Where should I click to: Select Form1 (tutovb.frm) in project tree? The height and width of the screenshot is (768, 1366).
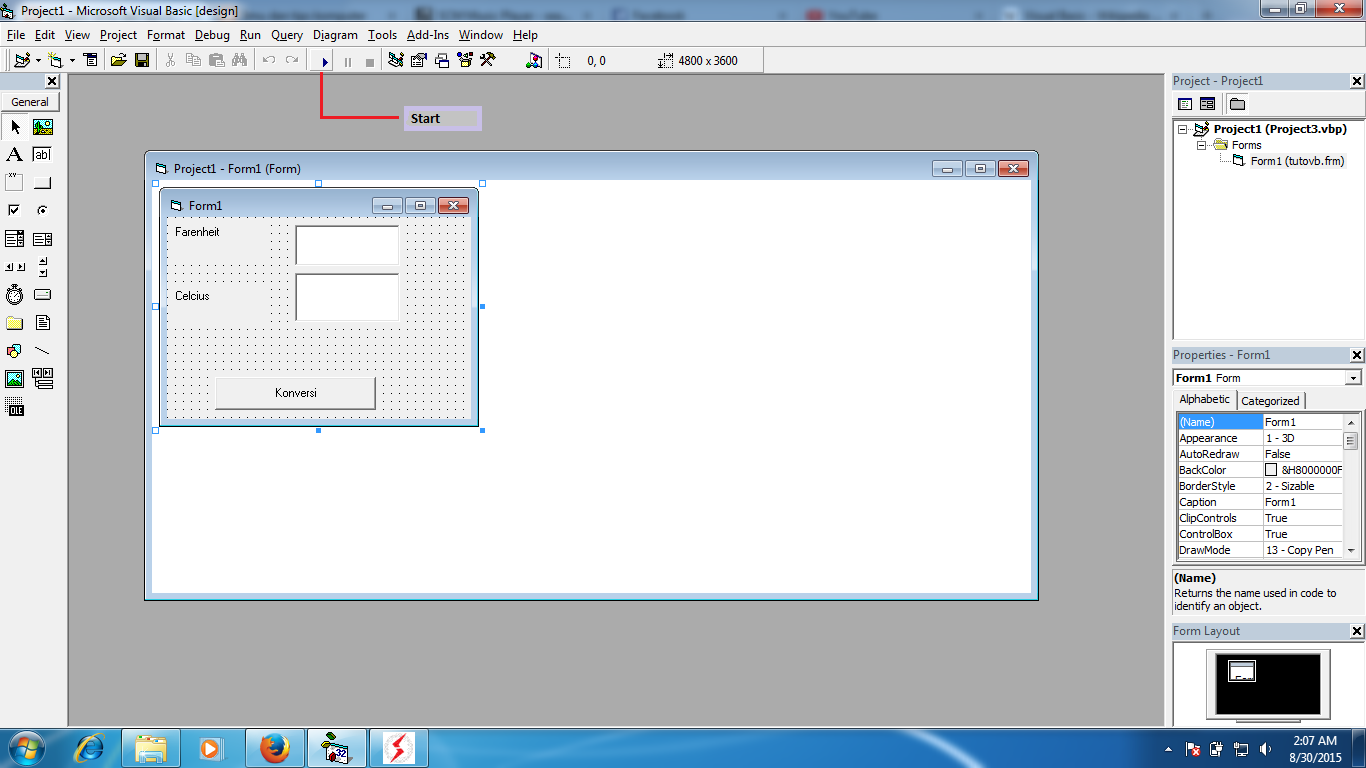coord(1297,161)
